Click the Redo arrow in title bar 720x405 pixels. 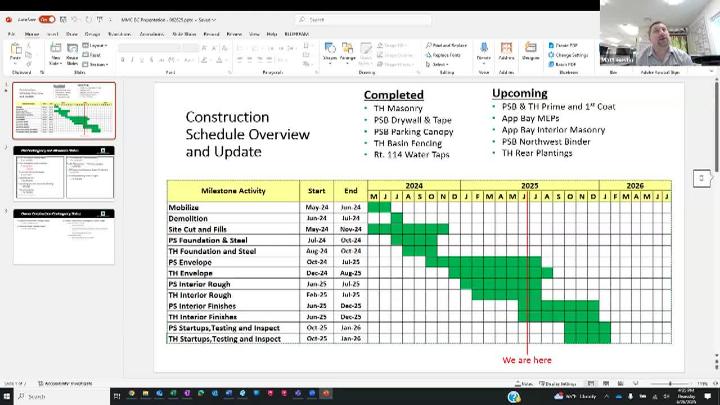[88, 20]
